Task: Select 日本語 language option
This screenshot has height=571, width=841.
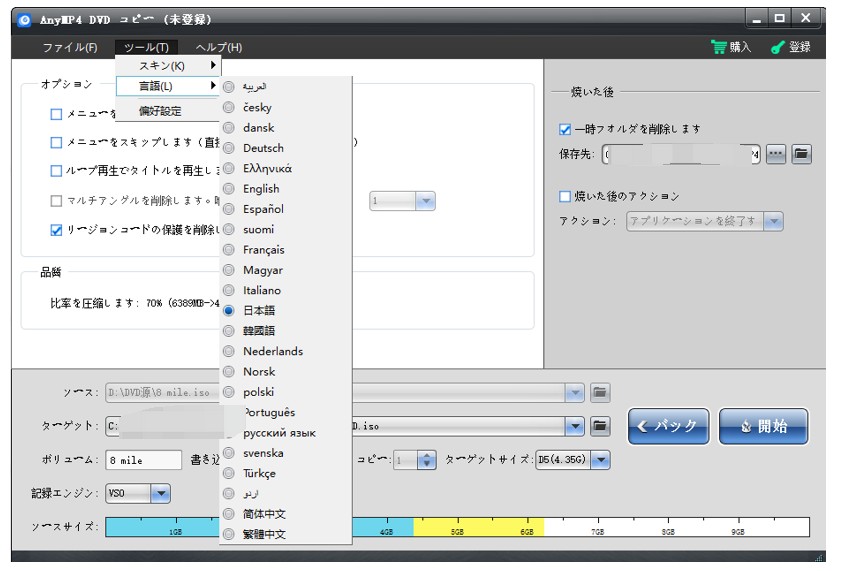Action: pos(285,310)
